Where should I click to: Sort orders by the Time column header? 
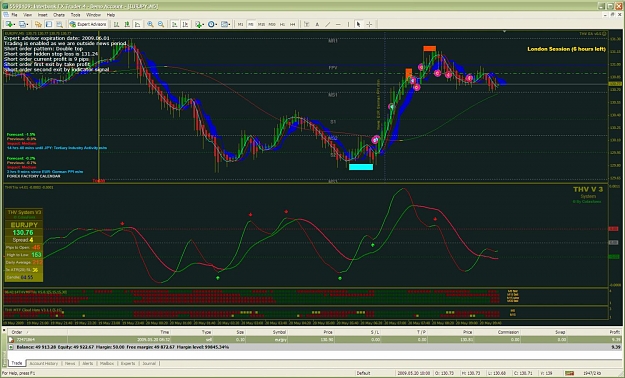119,332
